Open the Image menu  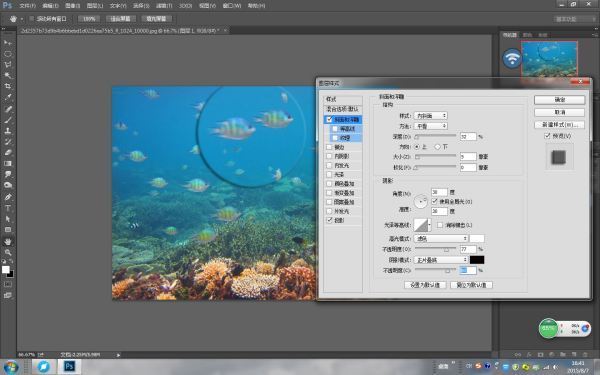click(72, 6)
